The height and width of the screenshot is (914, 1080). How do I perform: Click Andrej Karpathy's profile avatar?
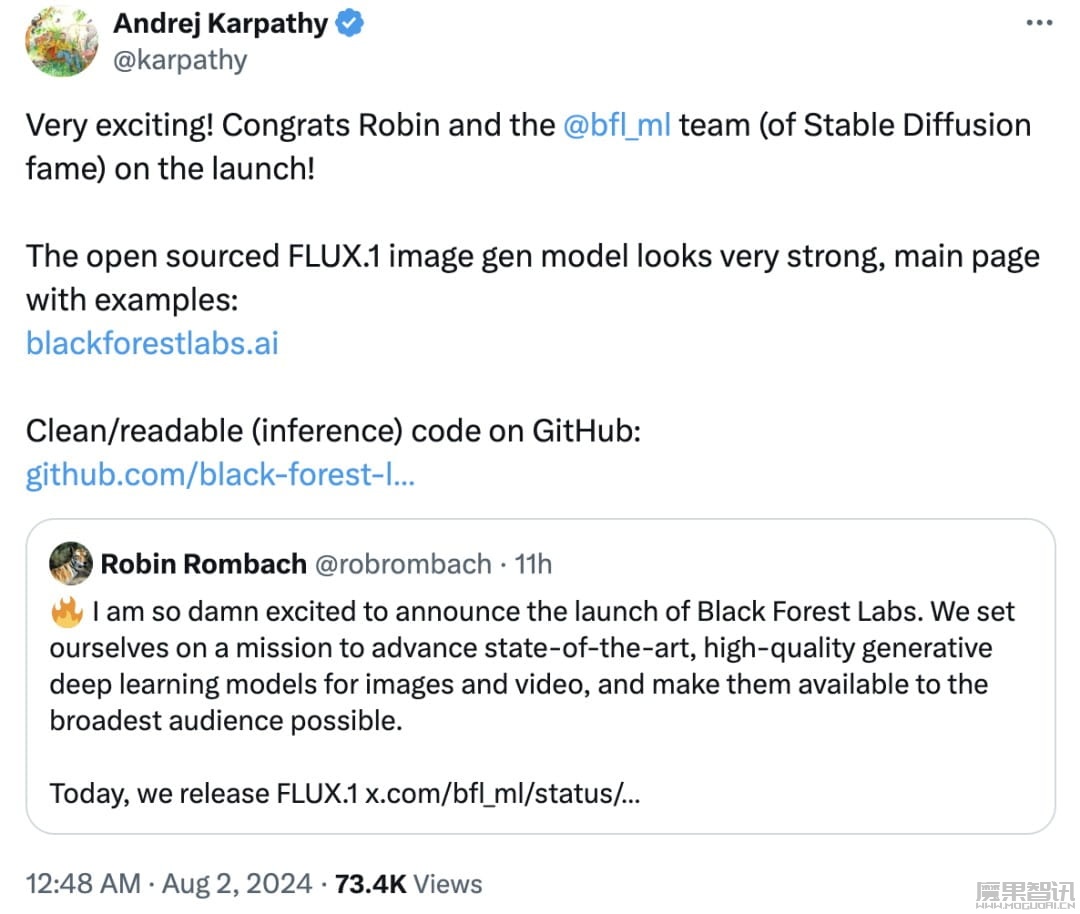61,41
